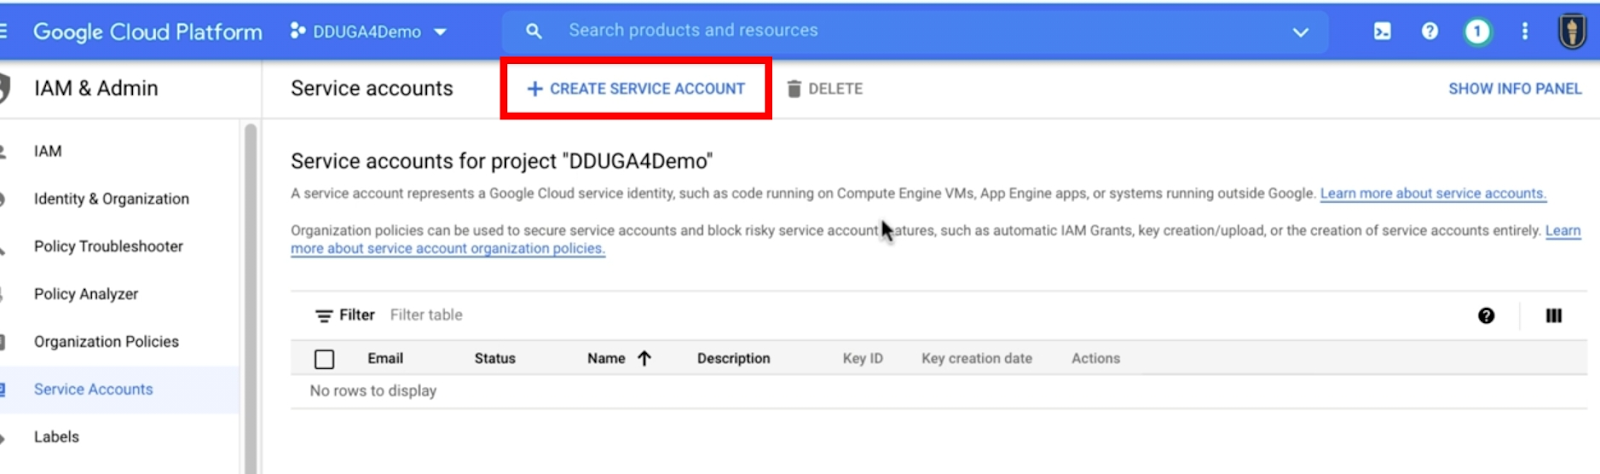
Task: Click the Email column header
Action: (x=385, y=358)
